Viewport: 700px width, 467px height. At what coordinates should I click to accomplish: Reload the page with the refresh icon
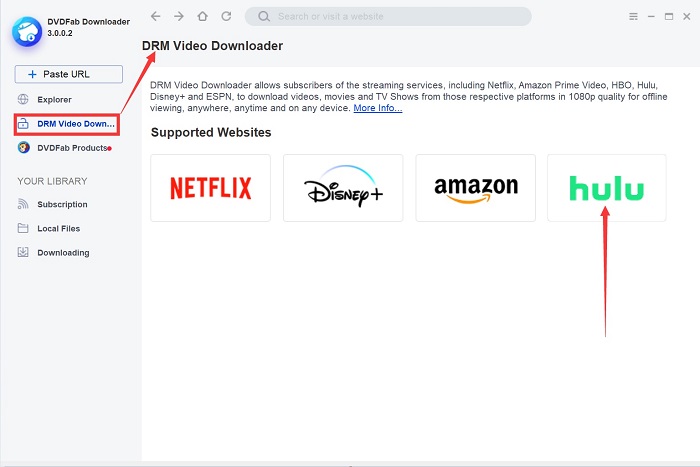point(226,17)
